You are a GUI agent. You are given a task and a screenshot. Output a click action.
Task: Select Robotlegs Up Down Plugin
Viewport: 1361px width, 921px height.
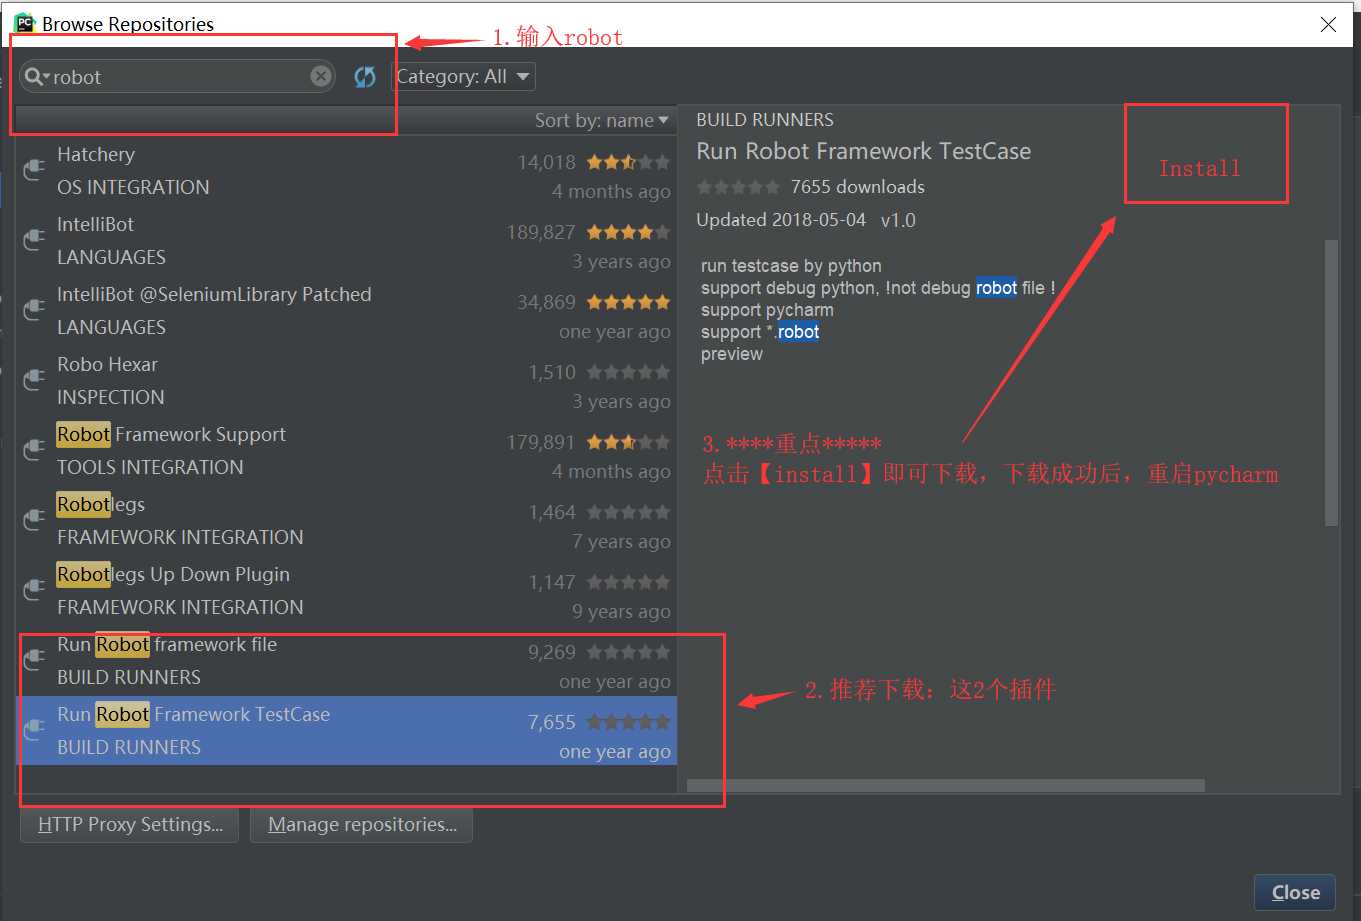point(346,590)
